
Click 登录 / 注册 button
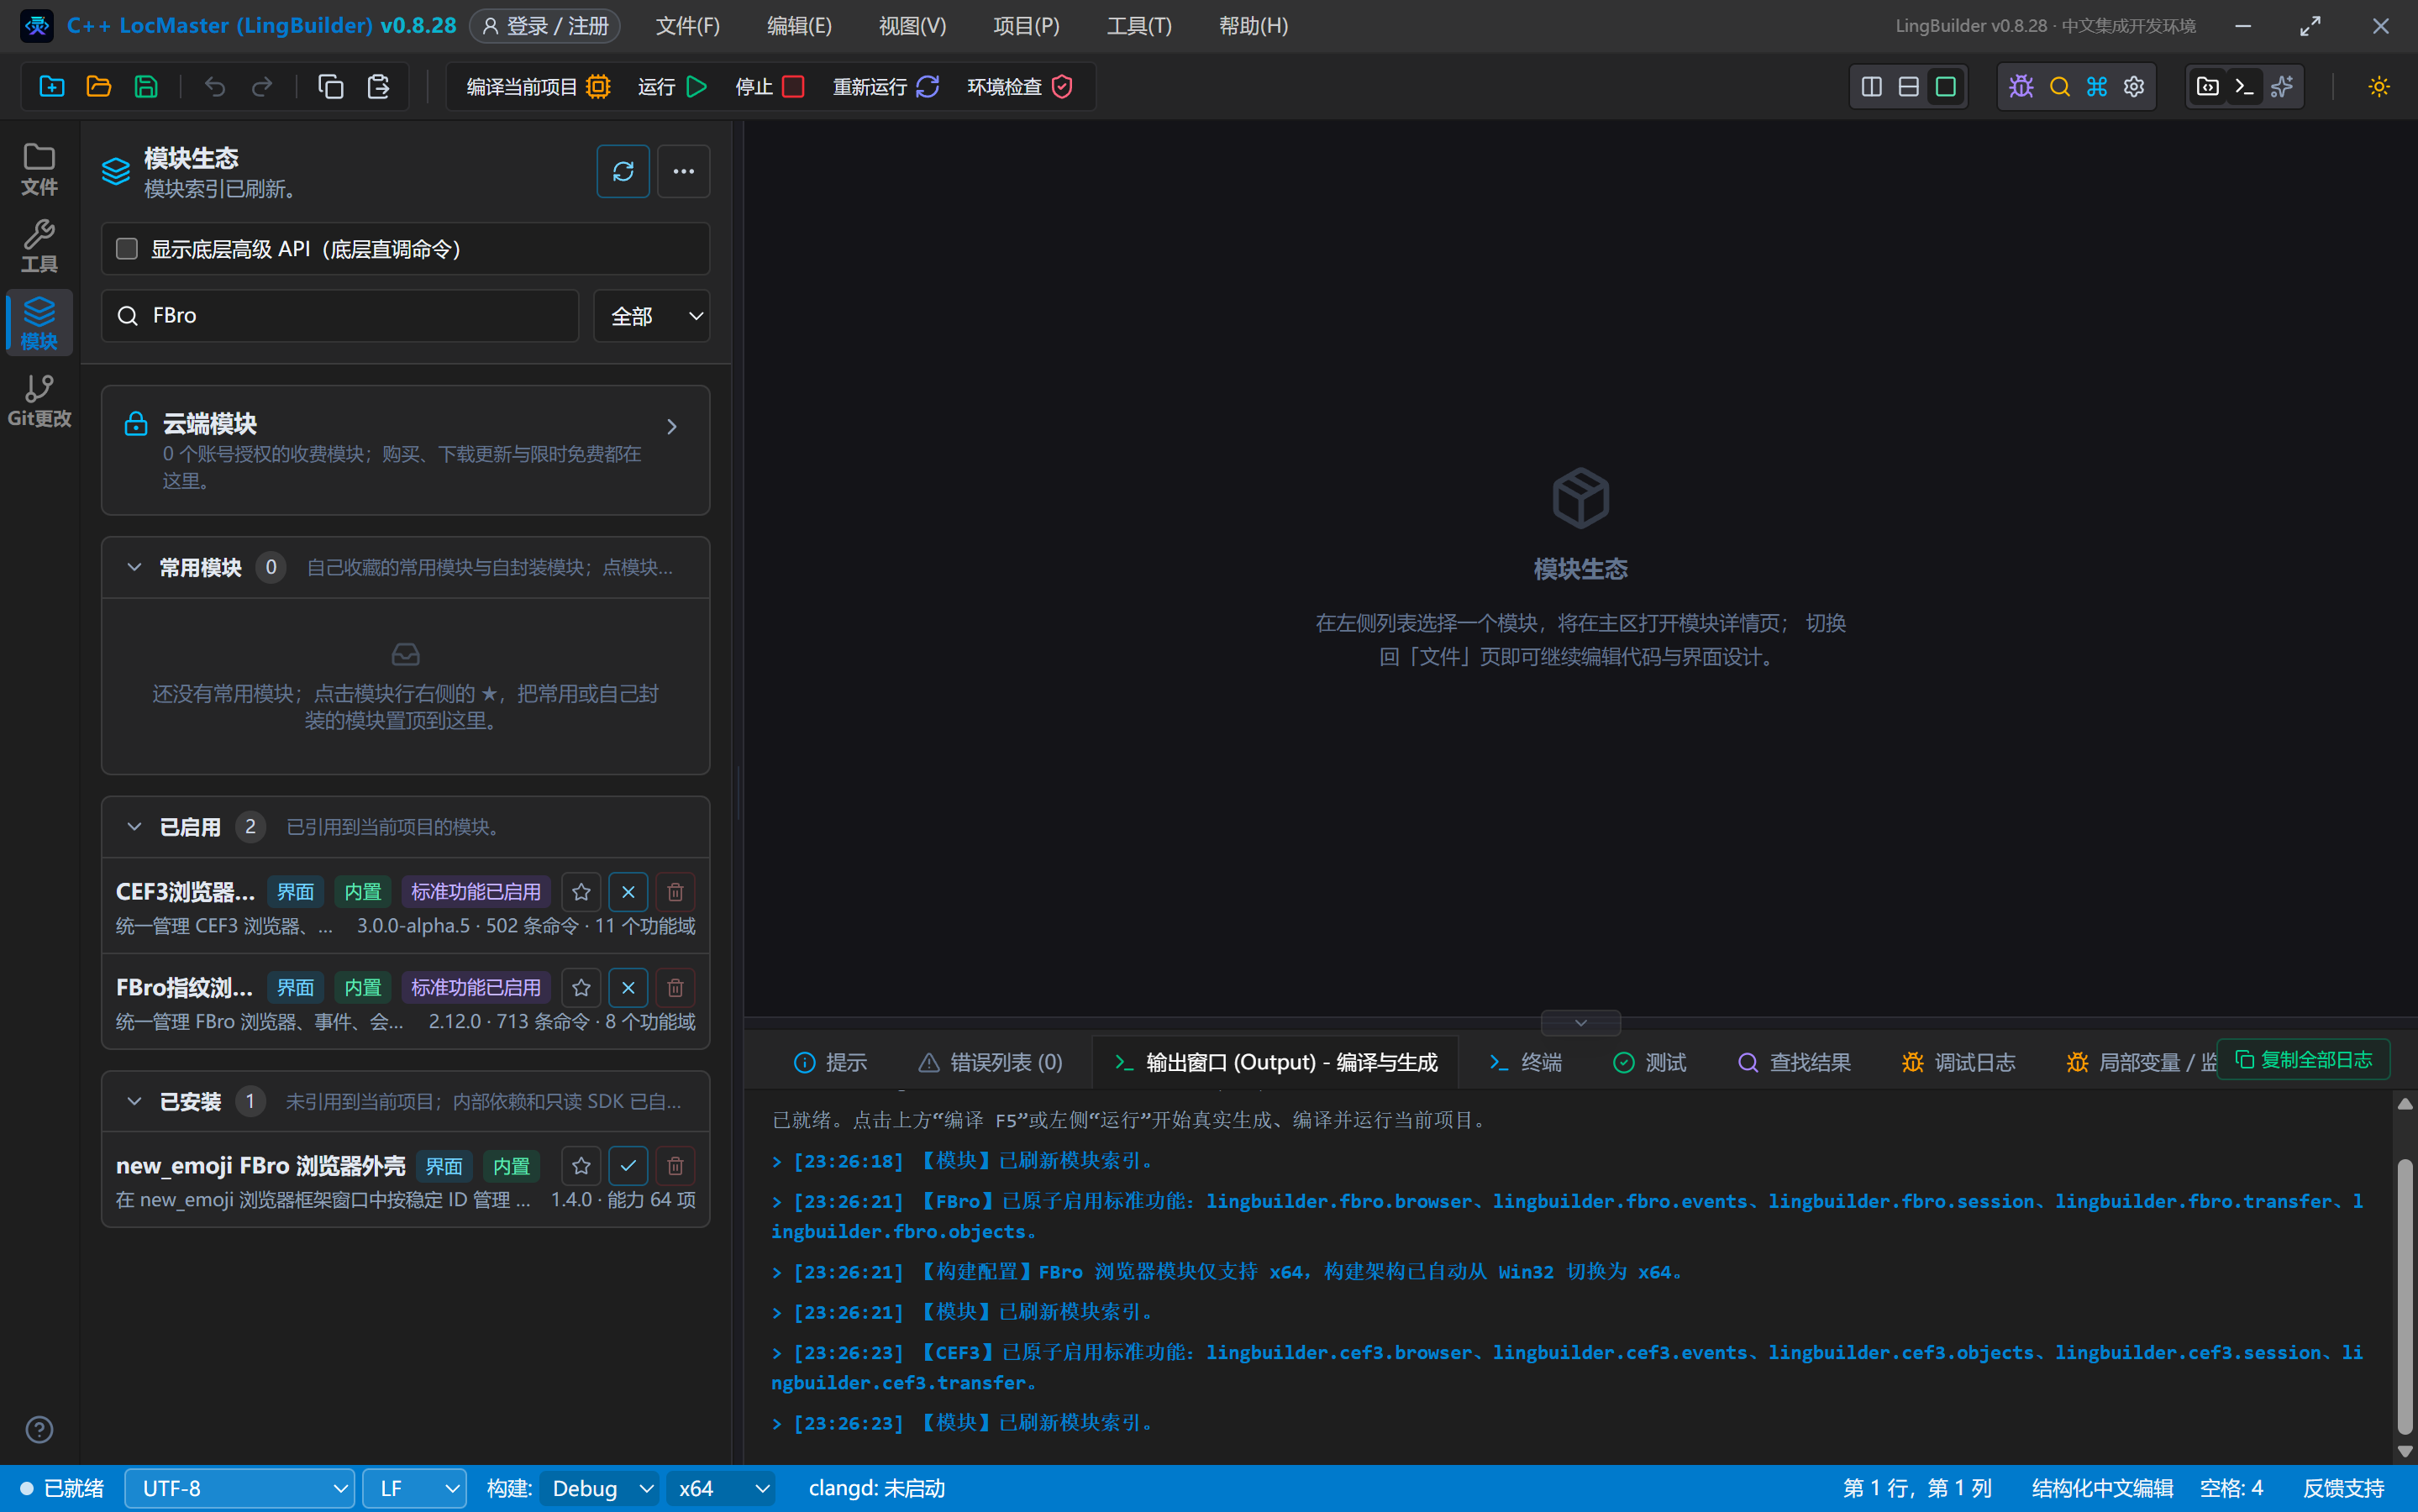pos(545,26)
